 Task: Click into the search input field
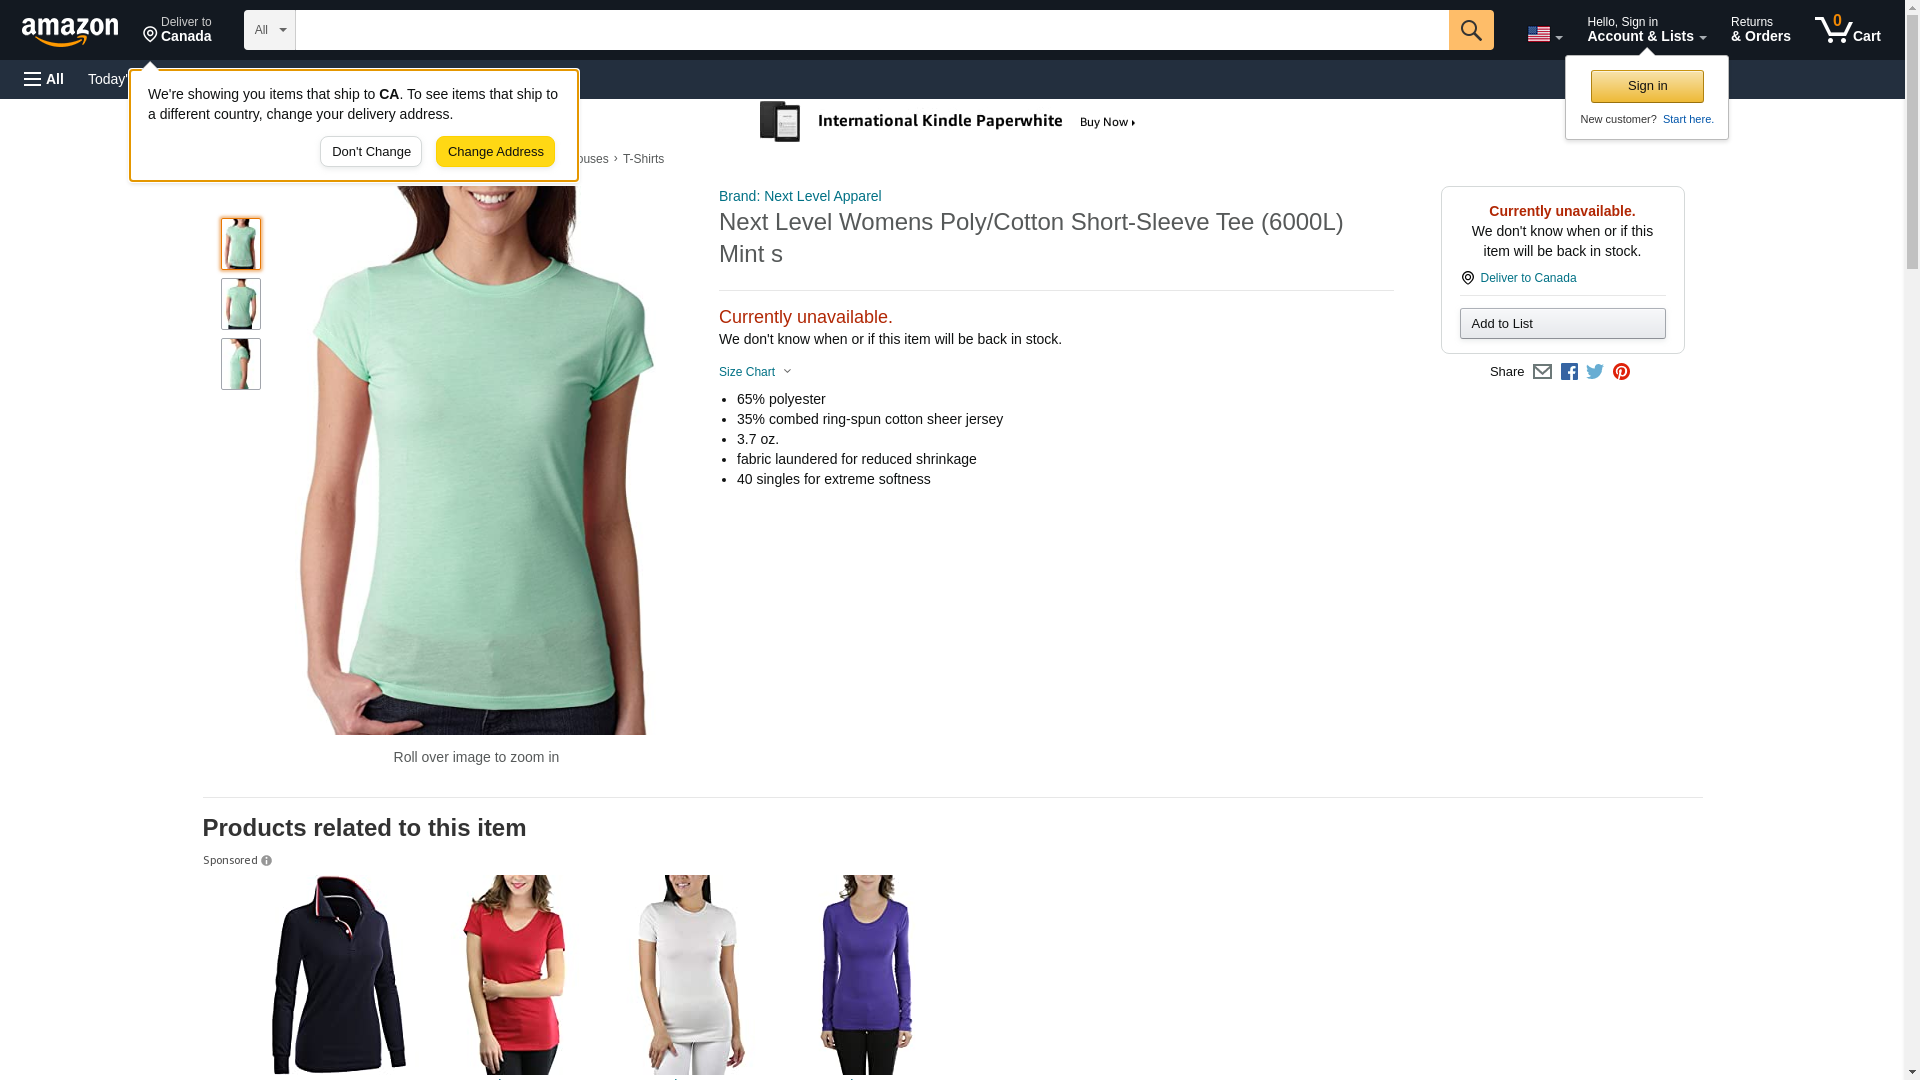870,30
